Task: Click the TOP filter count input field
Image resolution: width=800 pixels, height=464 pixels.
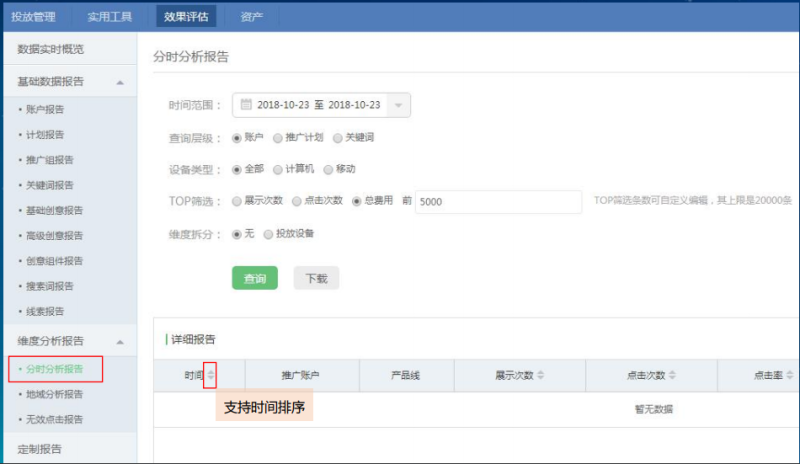Action: click(x=498, y=202)
